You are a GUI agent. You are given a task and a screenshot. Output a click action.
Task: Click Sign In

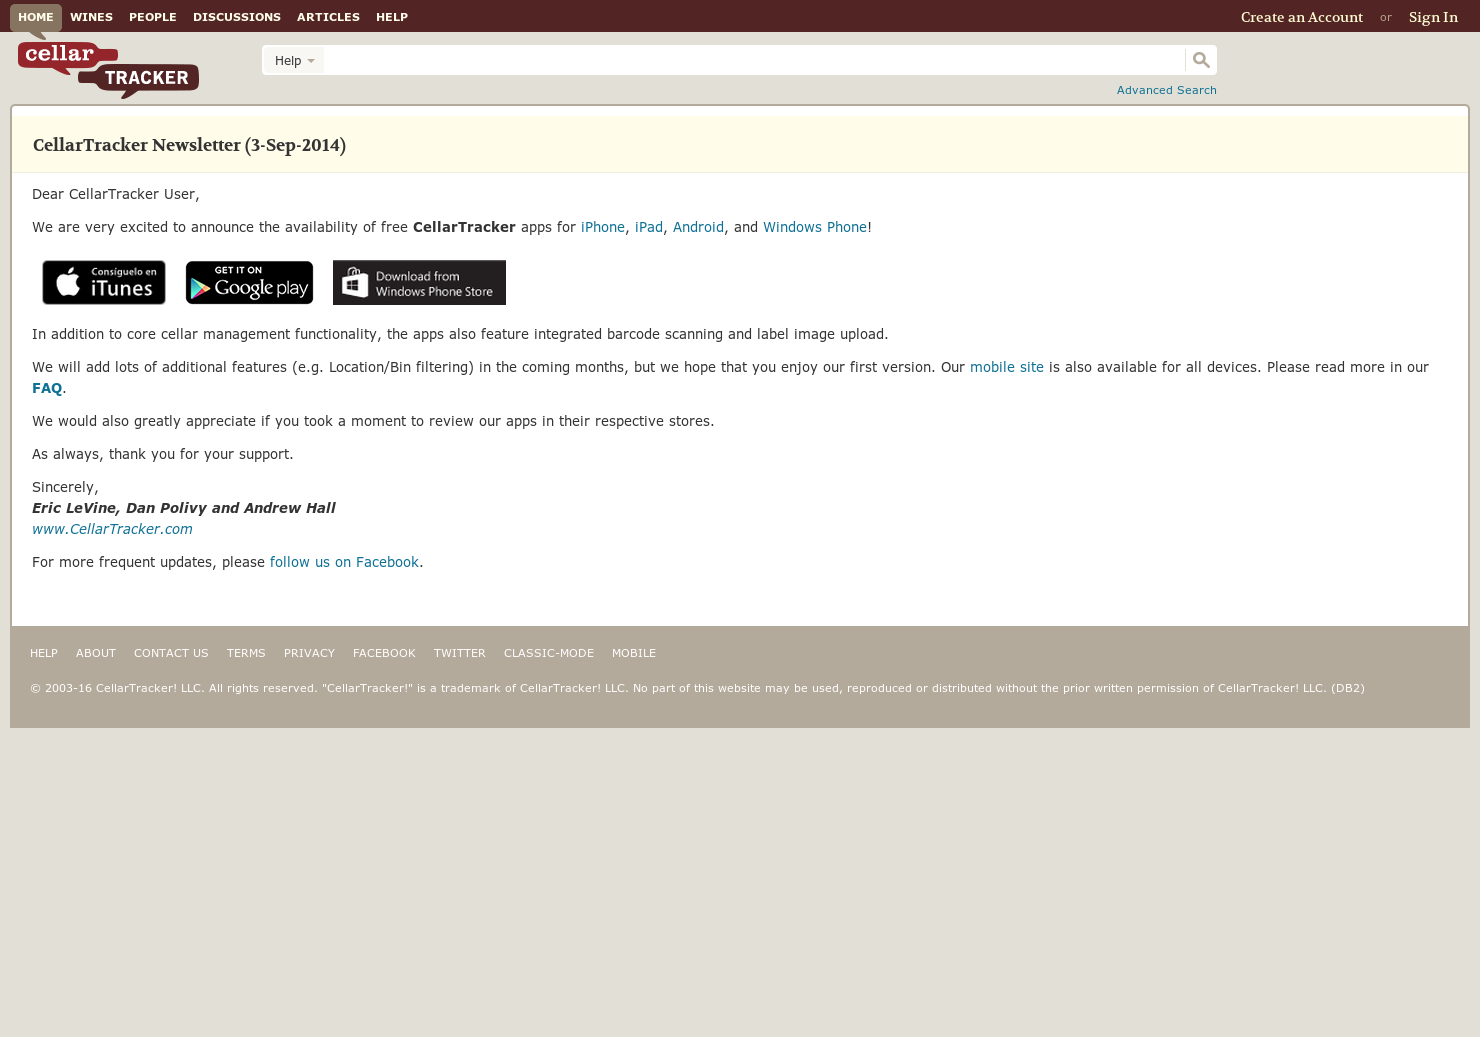[x=1433, y=17]
